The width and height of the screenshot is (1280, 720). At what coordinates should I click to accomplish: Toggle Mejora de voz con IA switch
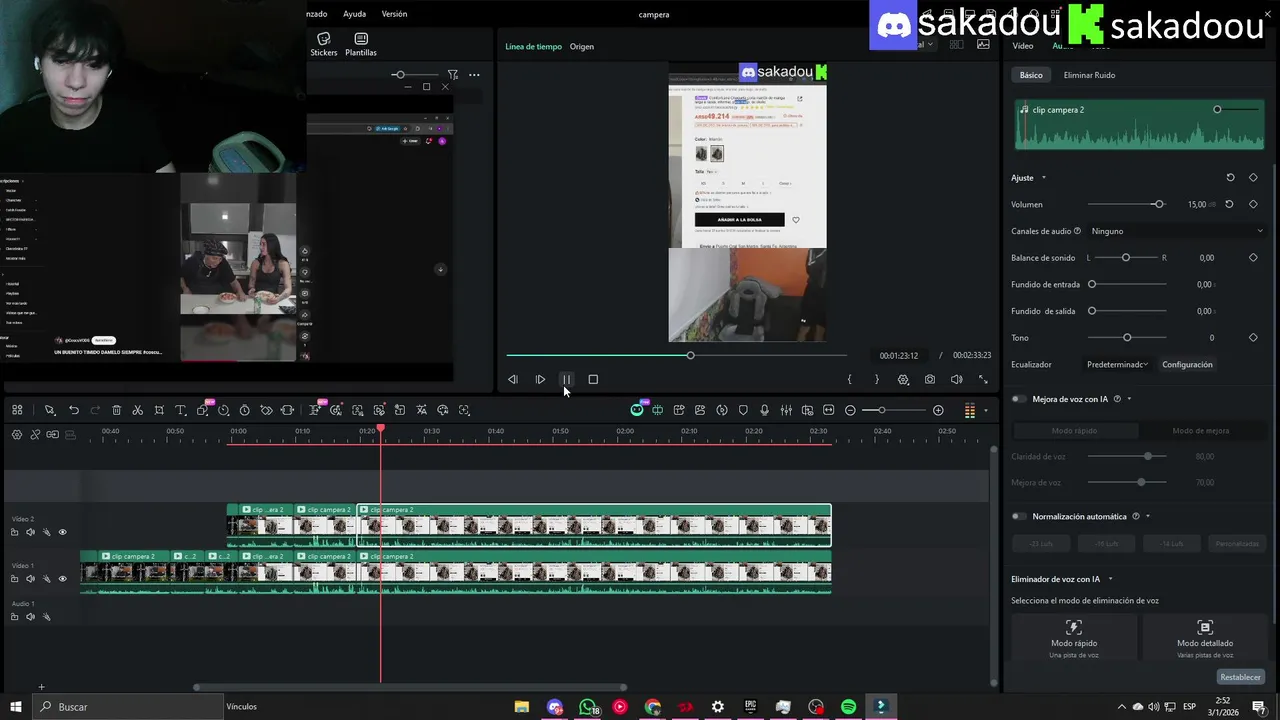coord(1019,399)
